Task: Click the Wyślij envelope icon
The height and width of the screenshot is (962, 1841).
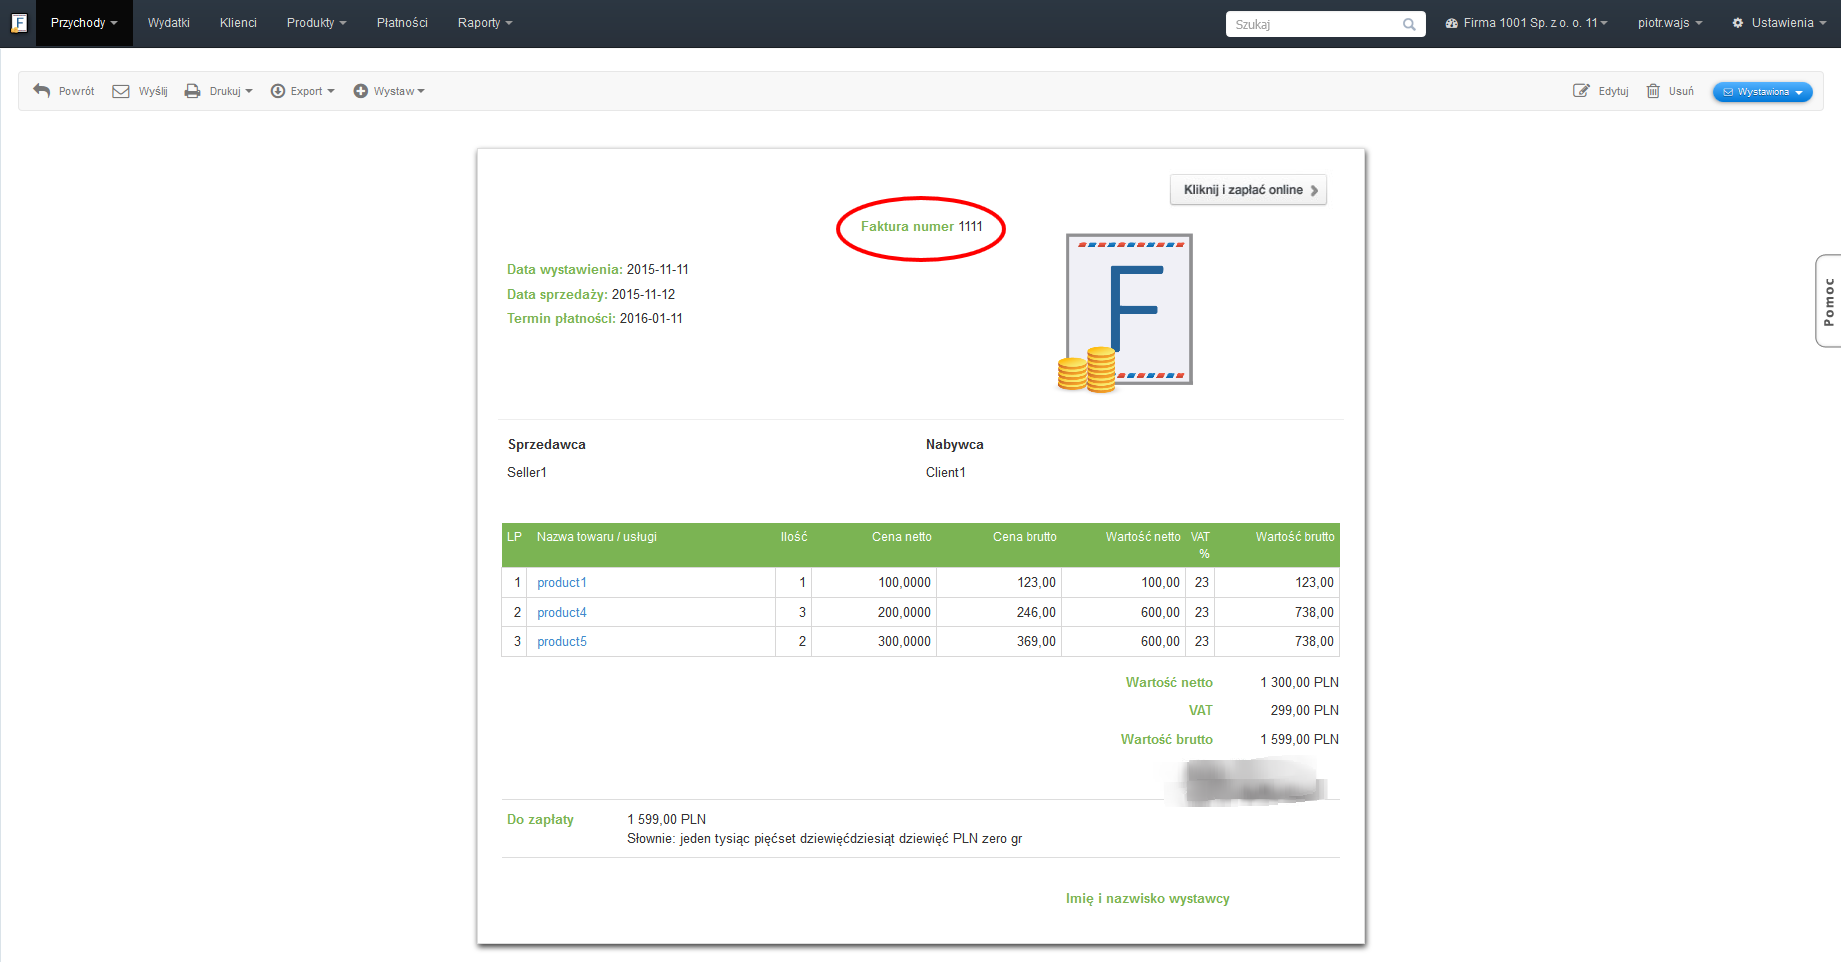Action: click(121, 91)
